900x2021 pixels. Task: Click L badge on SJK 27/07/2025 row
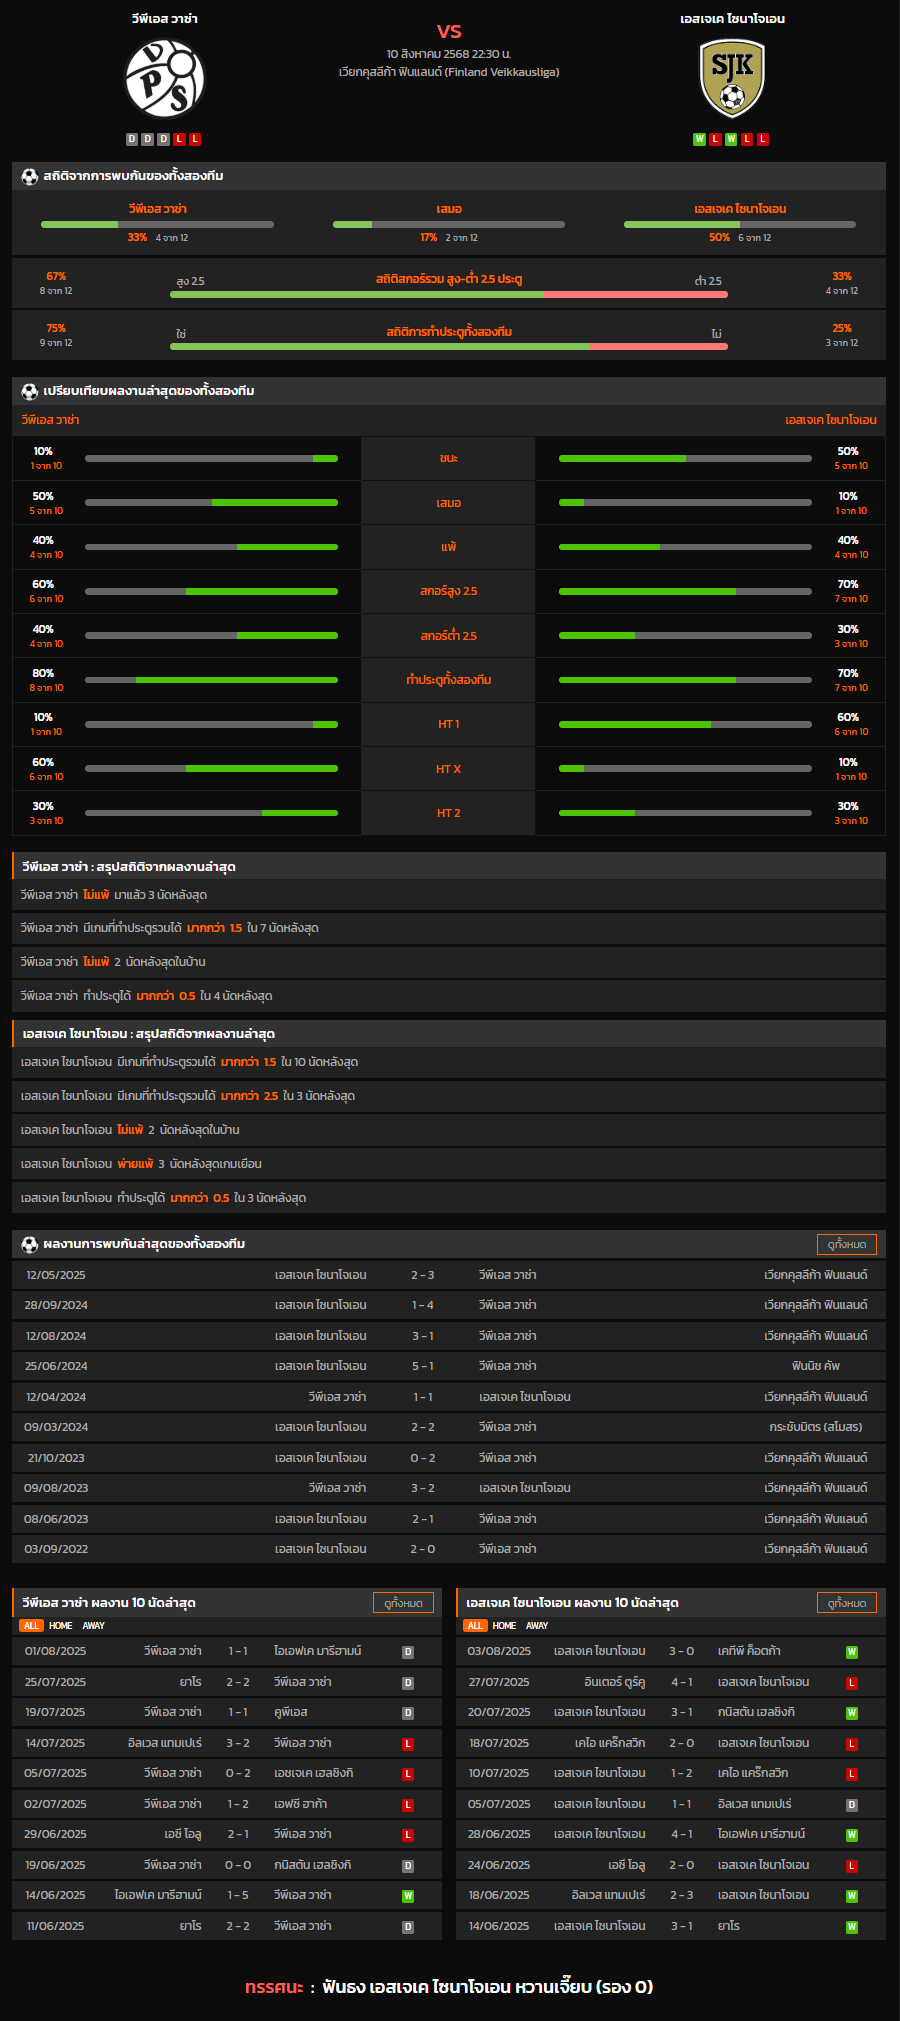[x=852, y=1683]
